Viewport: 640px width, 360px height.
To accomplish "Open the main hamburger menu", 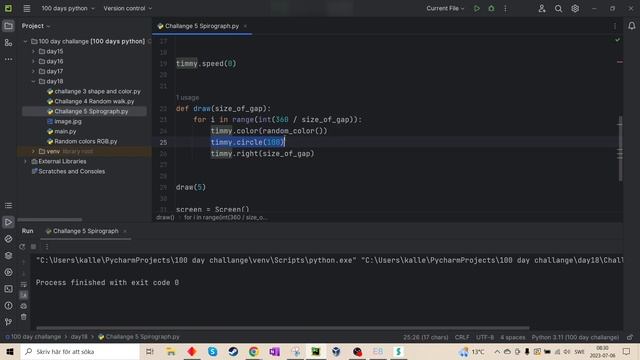I will coord(27,8).
